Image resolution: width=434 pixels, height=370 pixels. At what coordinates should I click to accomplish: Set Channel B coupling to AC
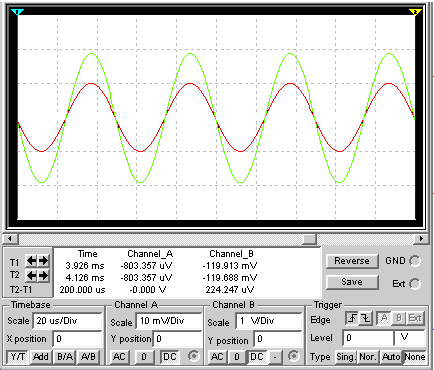pyautogui.click(x=217, y=357)
